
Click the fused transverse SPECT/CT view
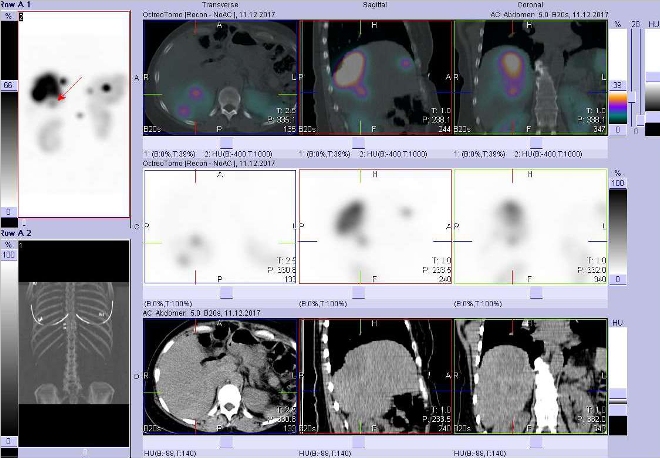pyautogui.click(x=220, y=78)
